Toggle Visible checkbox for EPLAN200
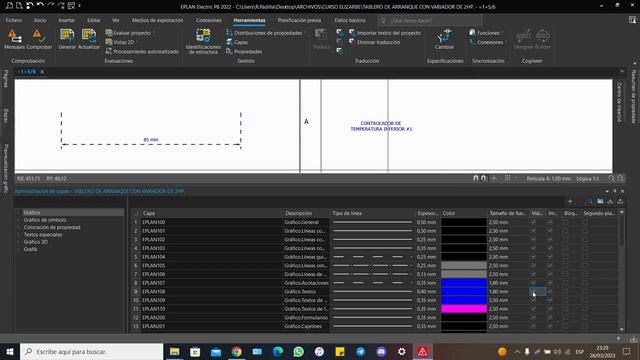Image resolution: width=640 pixels, height=360 pixels. click(533, 318)
